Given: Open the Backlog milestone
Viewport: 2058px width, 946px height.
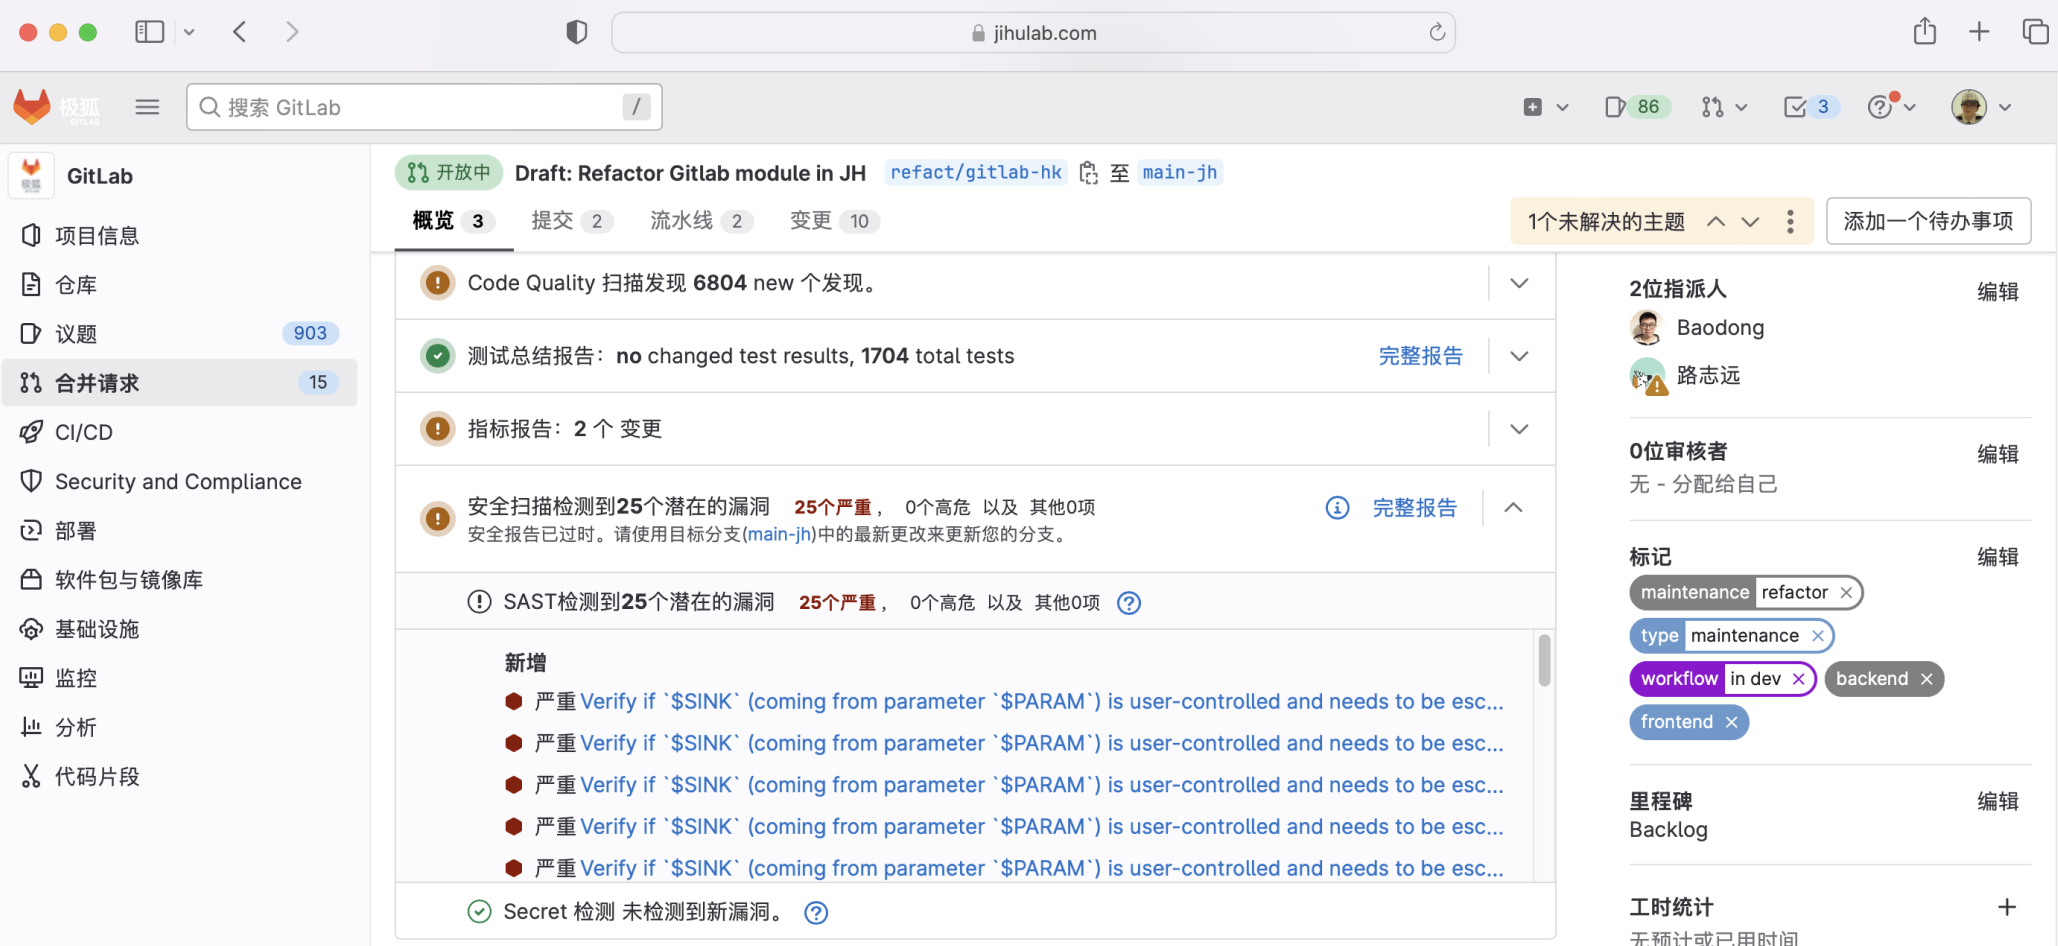Looking at the screenshot, I should pos(1668,830).
